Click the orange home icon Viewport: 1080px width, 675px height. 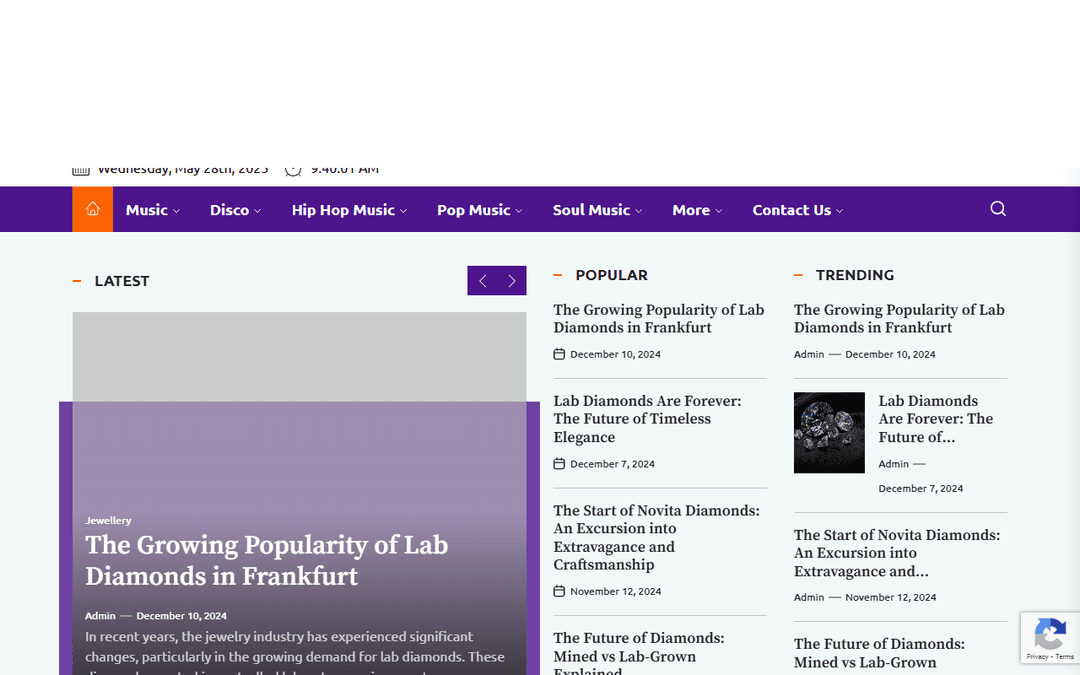[92, 209]
